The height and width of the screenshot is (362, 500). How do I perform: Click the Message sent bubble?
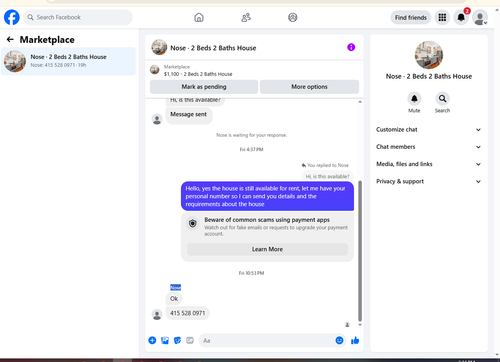coord(189,115)
